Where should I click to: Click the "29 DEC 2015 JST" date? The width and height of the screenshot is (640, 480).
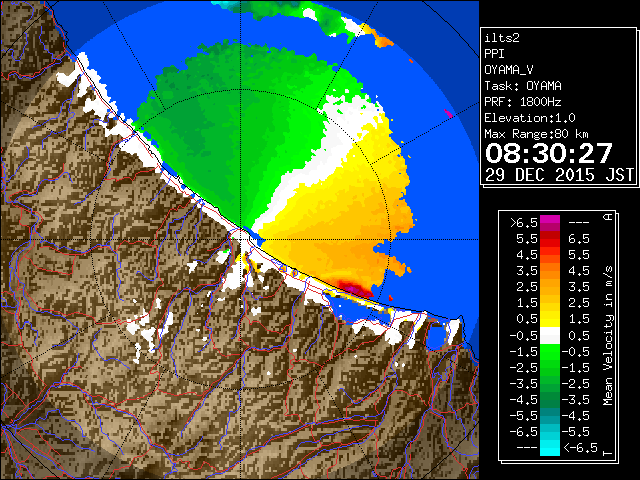559,175
